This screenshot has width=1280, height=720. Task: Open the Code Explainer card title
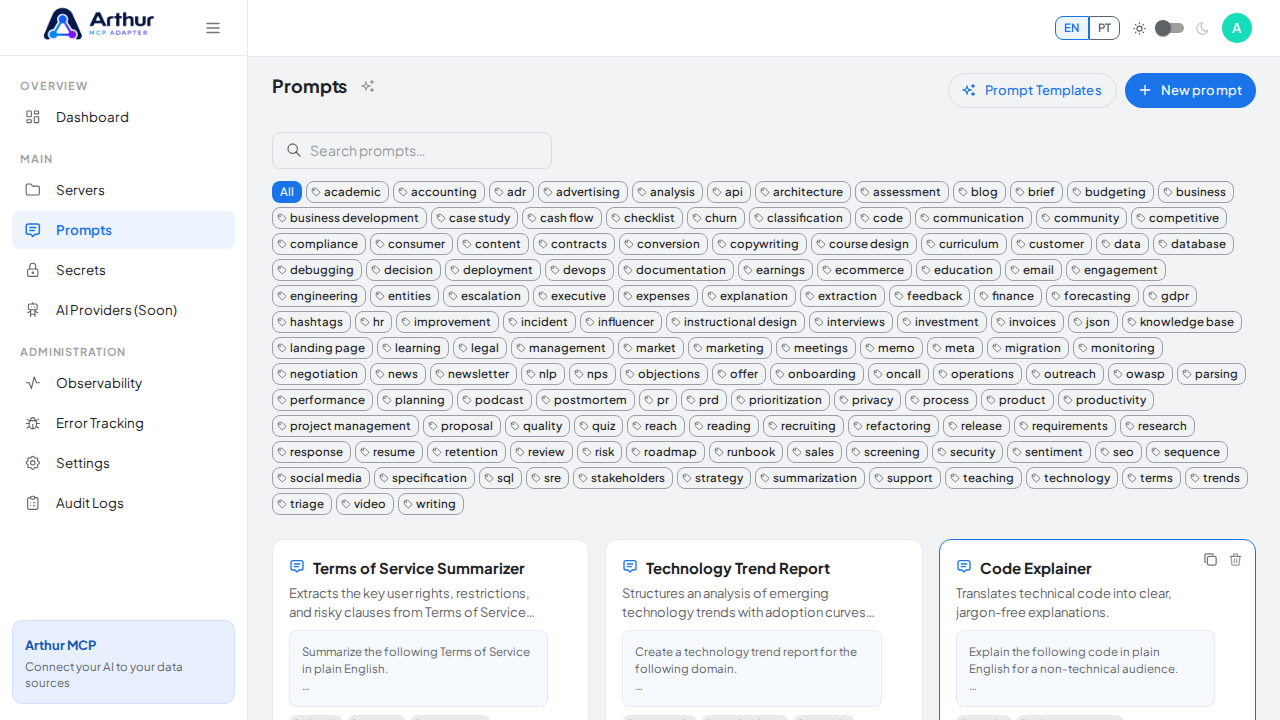coord(1036,568)
